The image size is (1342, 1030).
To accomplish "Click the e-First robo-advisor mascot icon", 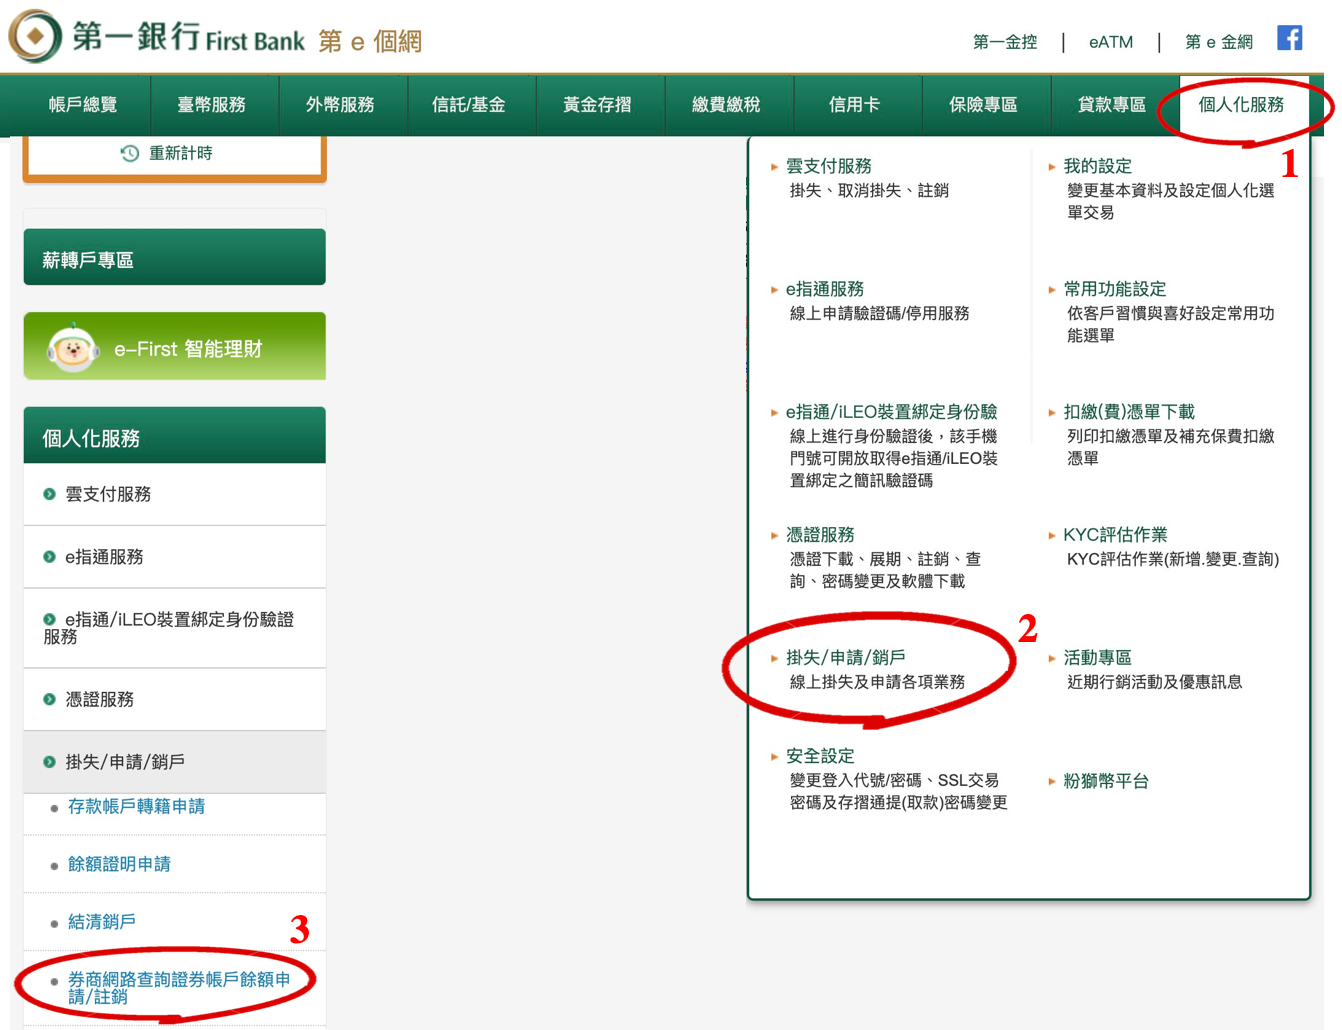I will 72,349.
